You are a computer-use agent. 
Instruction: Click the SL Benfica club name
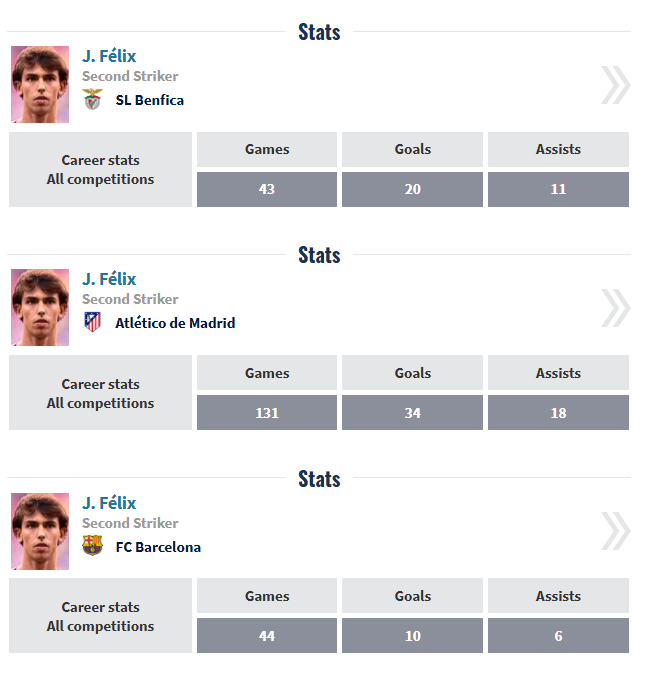[149, 100]
